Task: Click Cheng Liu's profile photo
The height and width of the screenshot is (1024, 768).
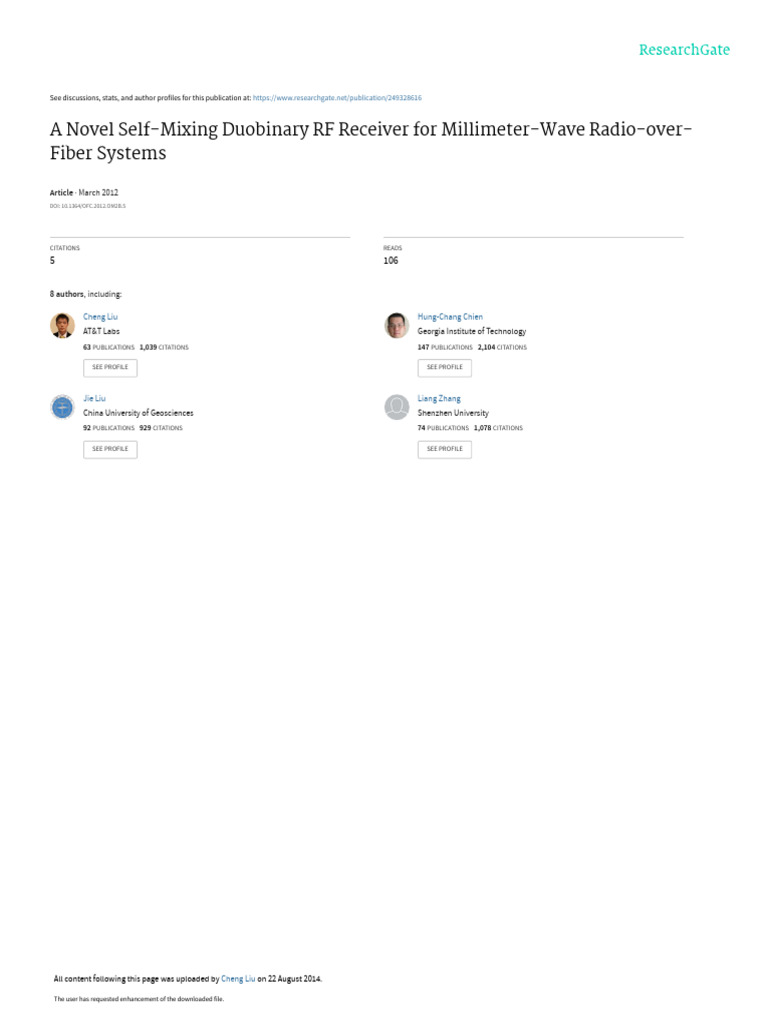Action: (x=62, y=326)
